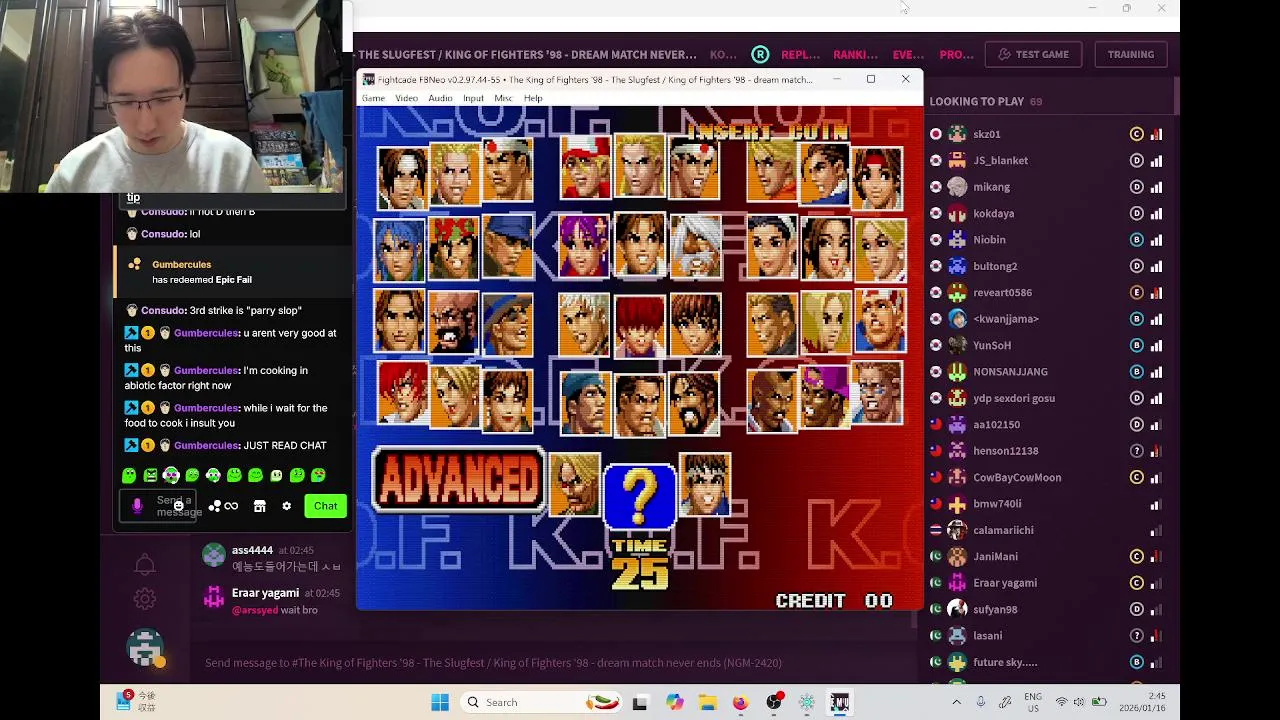Focus the Fightcade channel message input
1280x720 pixels.
[x=555, y=662]
